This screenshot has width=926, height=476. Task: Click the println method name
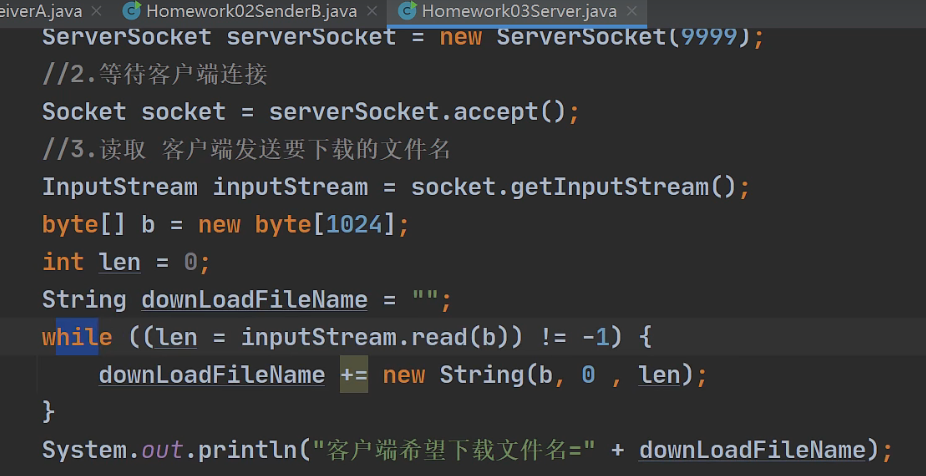(247, 451)
